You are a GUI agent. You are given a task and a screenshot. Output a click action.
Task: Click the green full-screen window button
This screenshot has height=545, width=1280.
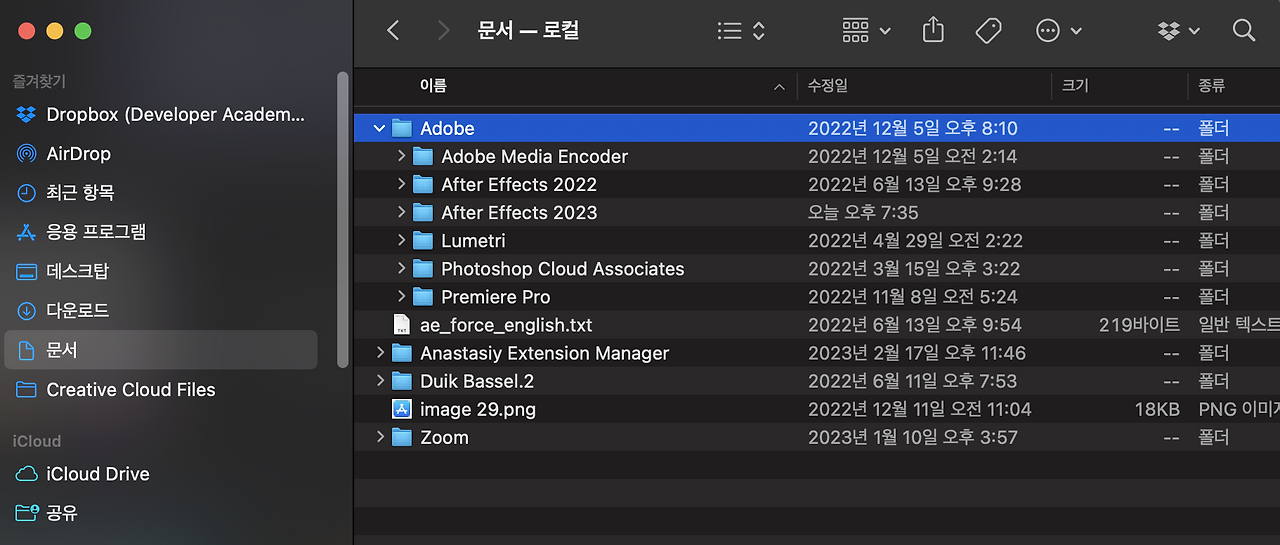tap(83, 31)
